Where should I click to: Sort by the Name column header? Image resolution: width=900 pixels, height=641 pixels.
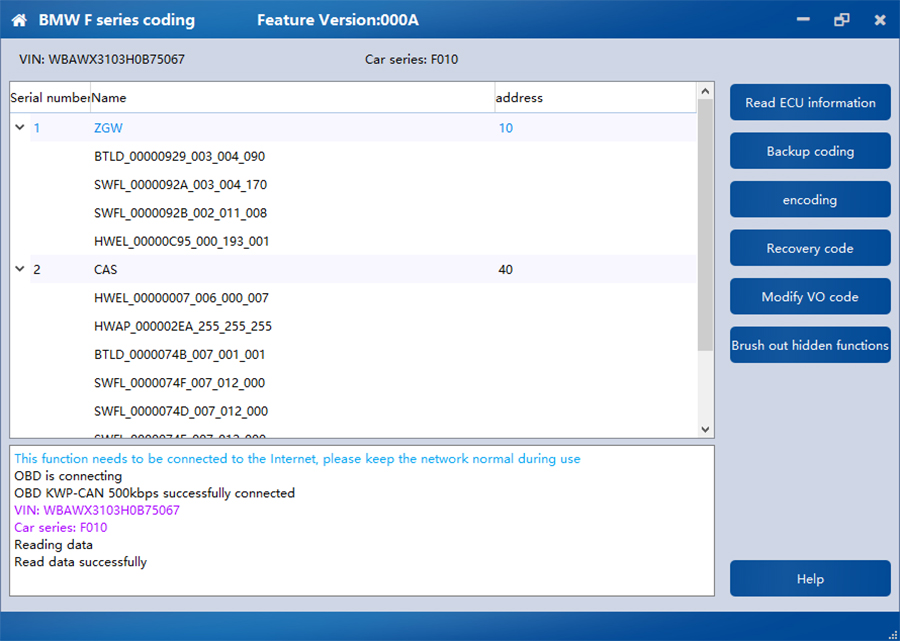pos(292,98)
